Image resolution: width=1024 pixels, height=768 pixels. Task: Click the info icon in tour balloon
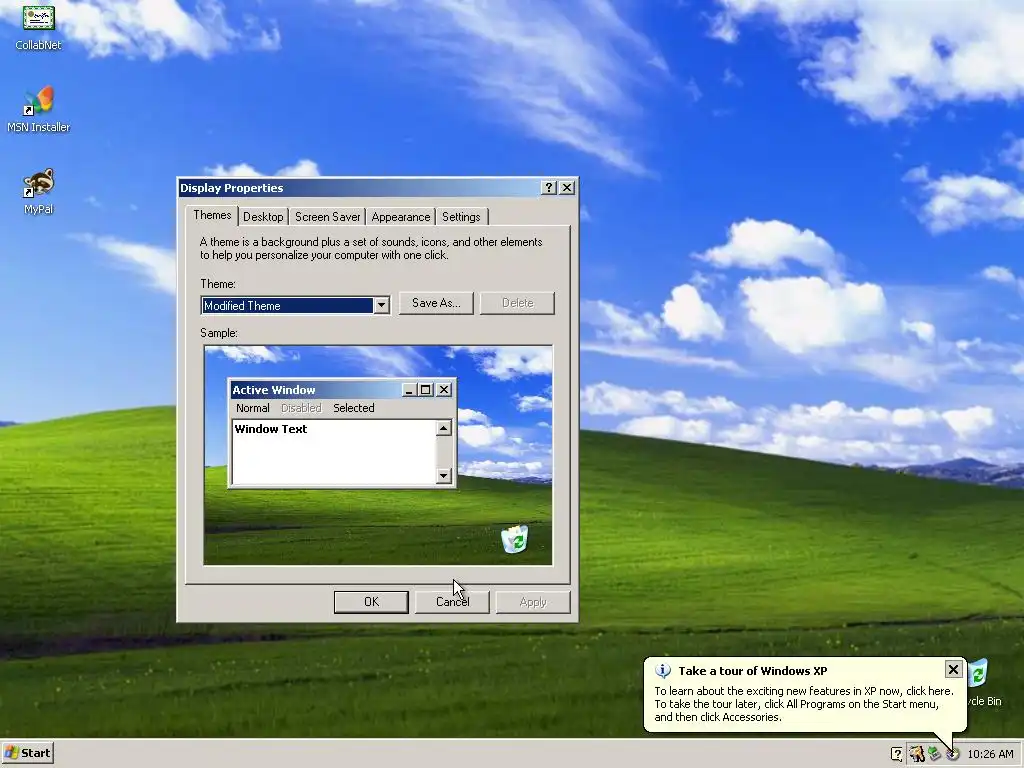[x=663, y=671]
